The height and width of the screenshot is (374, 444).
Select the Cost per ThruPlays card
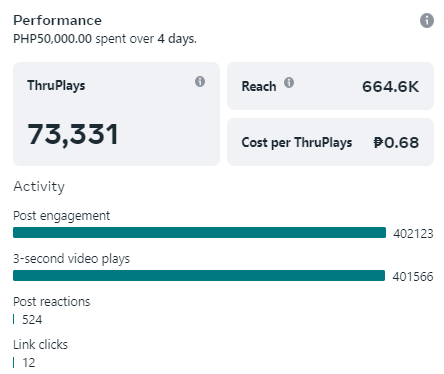(x=330, y=142)
